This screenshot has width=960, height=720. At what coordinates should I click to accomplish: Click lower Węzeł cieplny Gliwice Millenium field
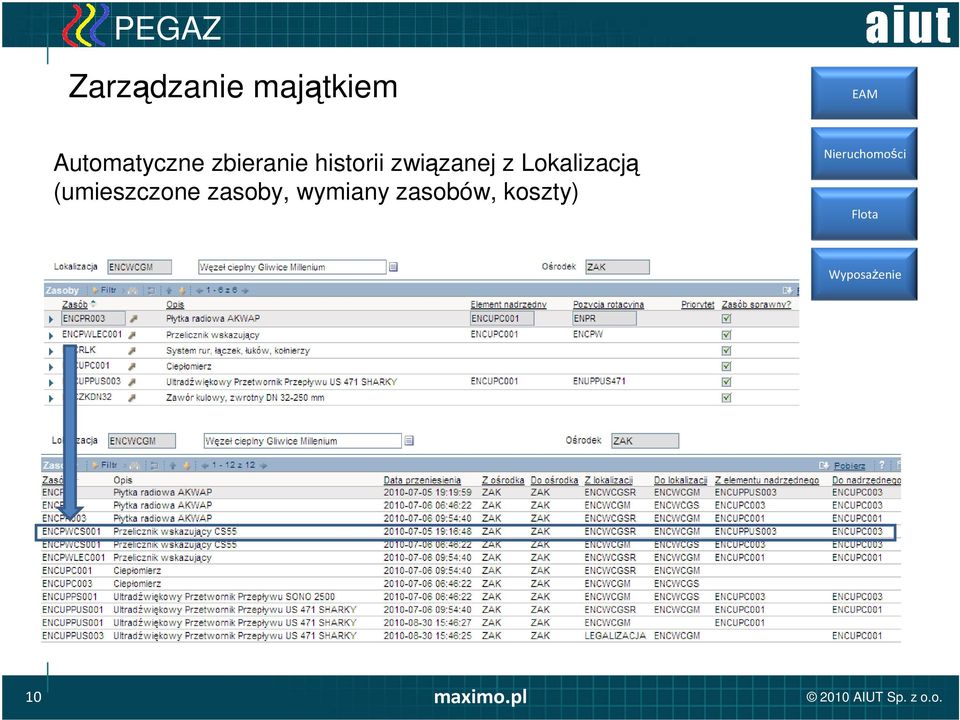click(x=302, y=441)
